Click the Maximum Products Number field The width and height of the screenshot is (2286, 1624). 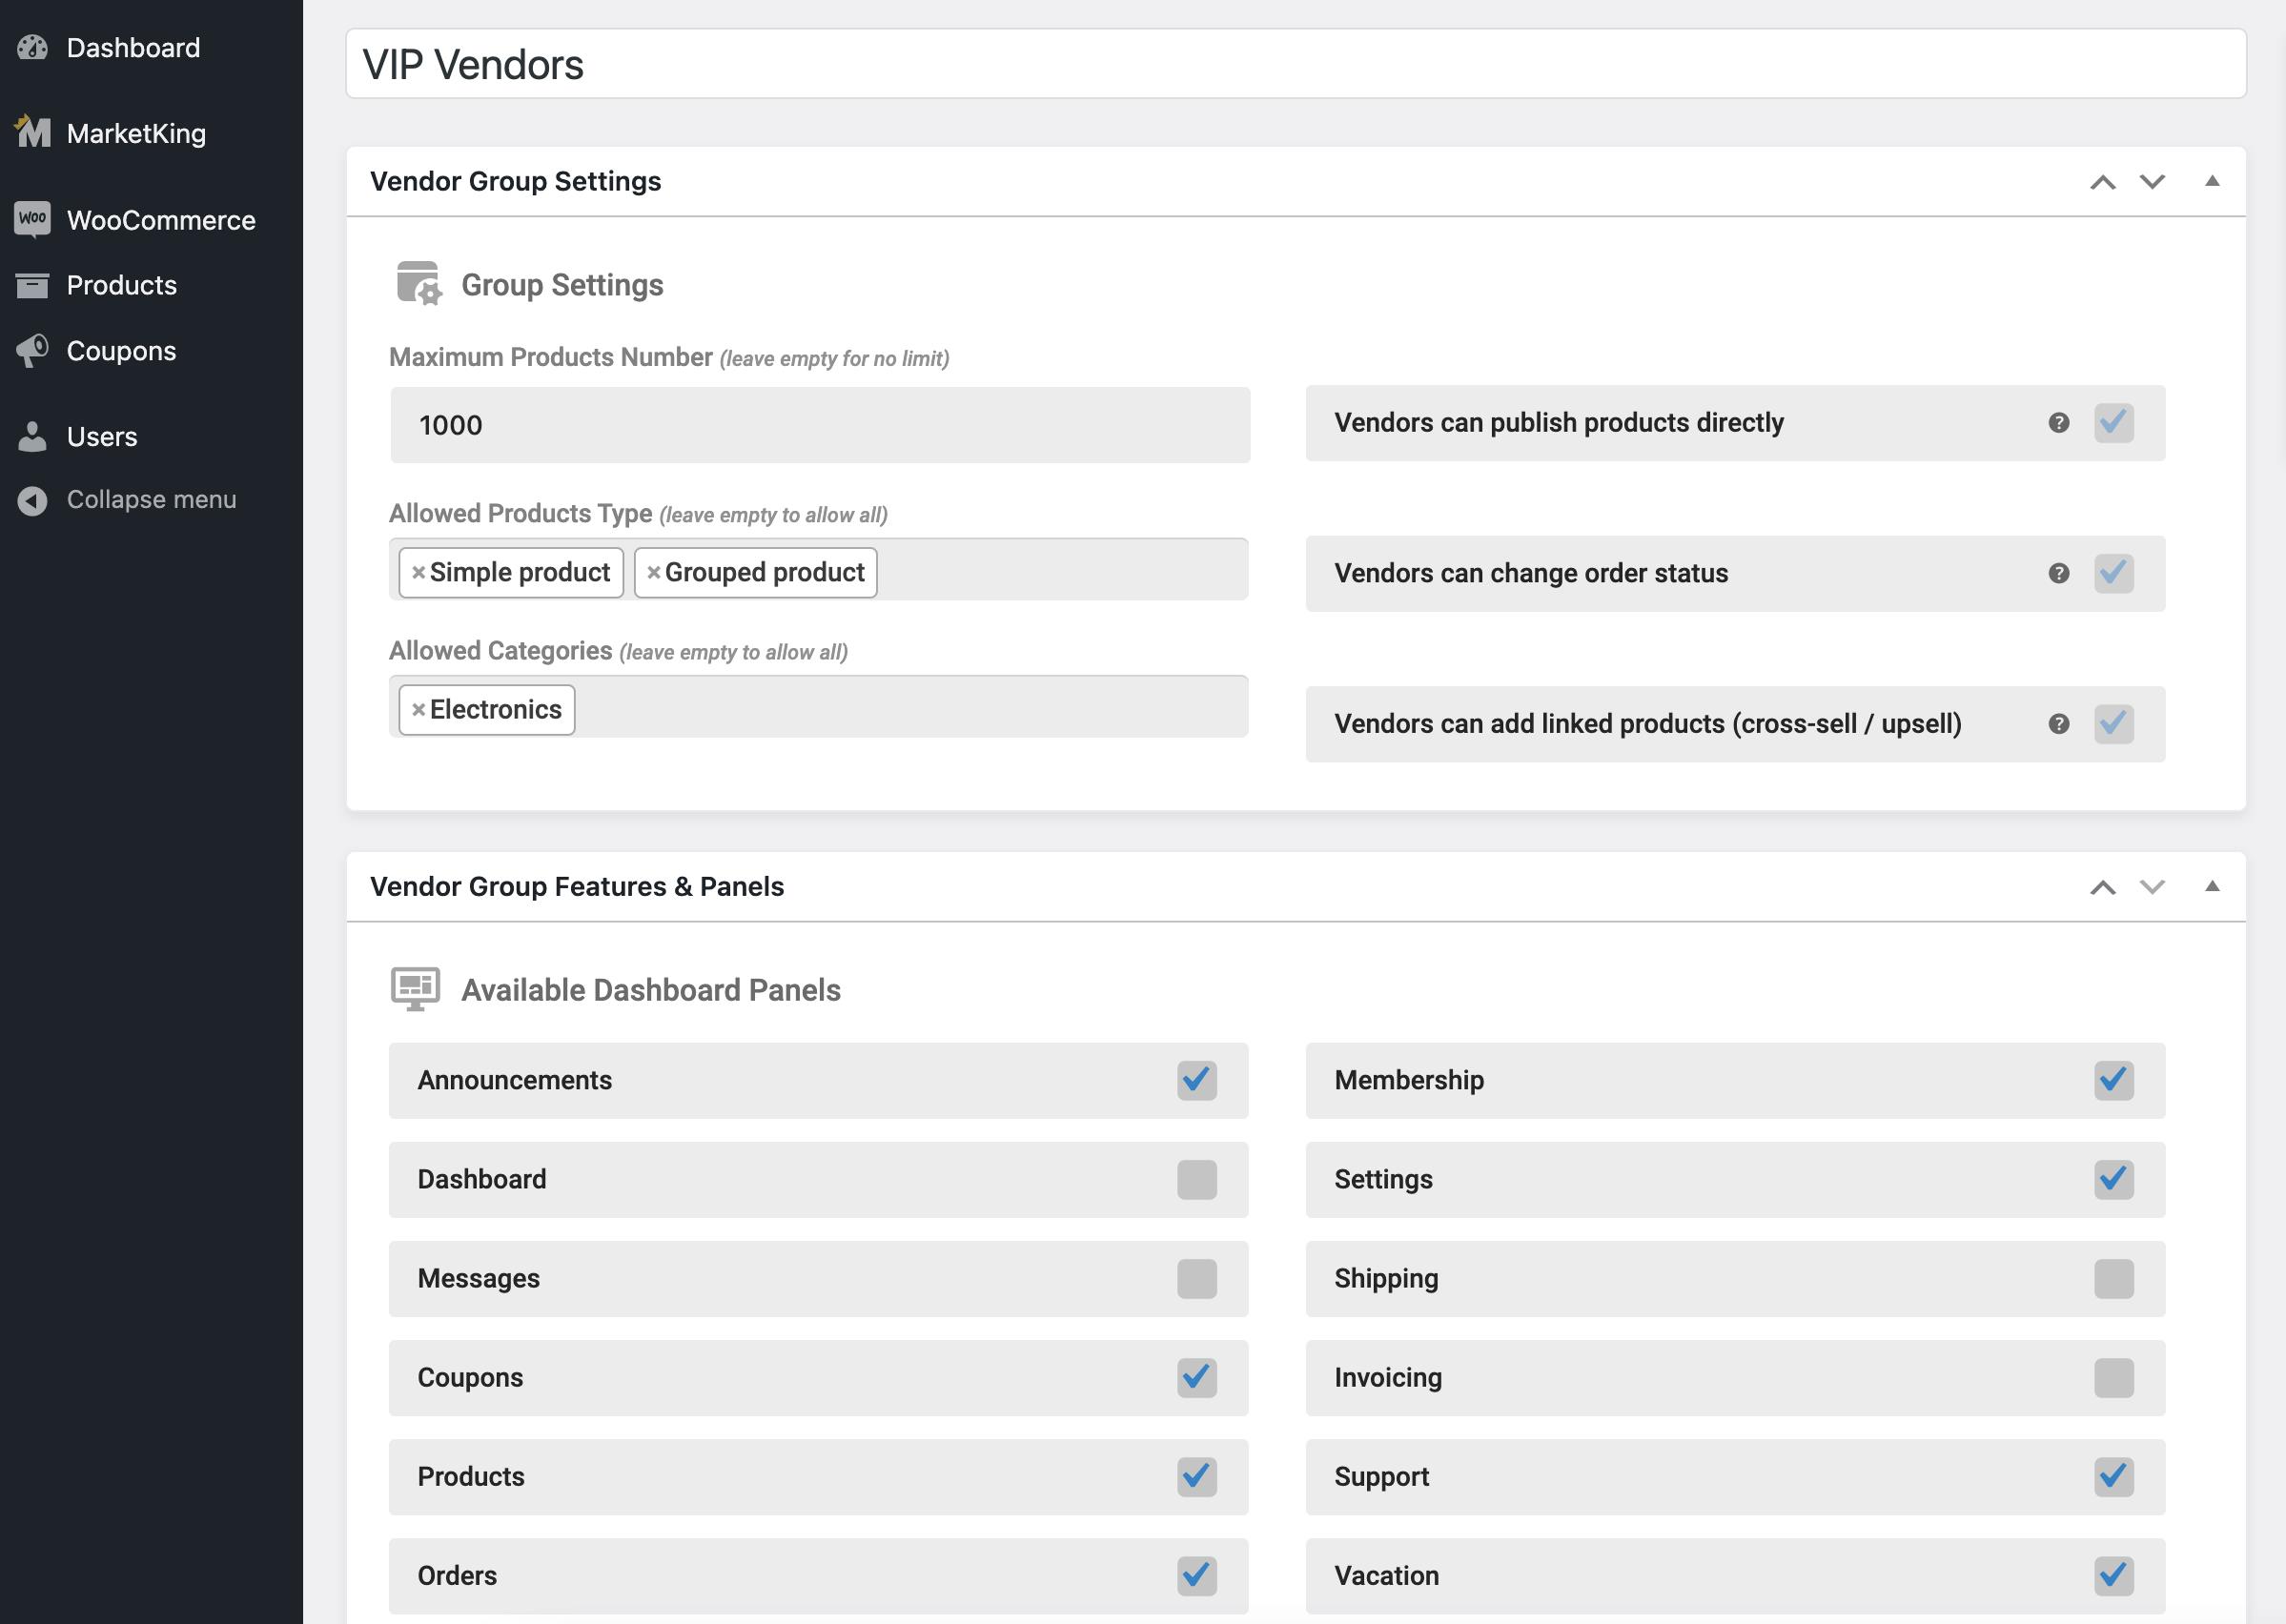click(x=820, y=425)
